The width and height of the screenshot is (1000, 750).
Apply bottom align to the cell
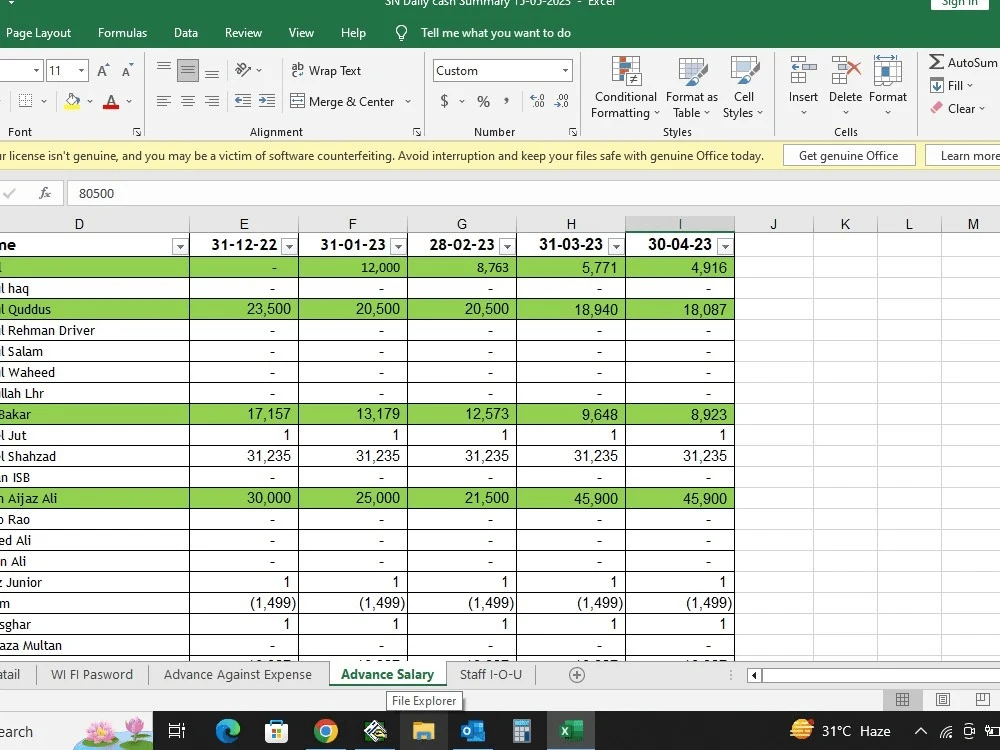click(212, 70)
